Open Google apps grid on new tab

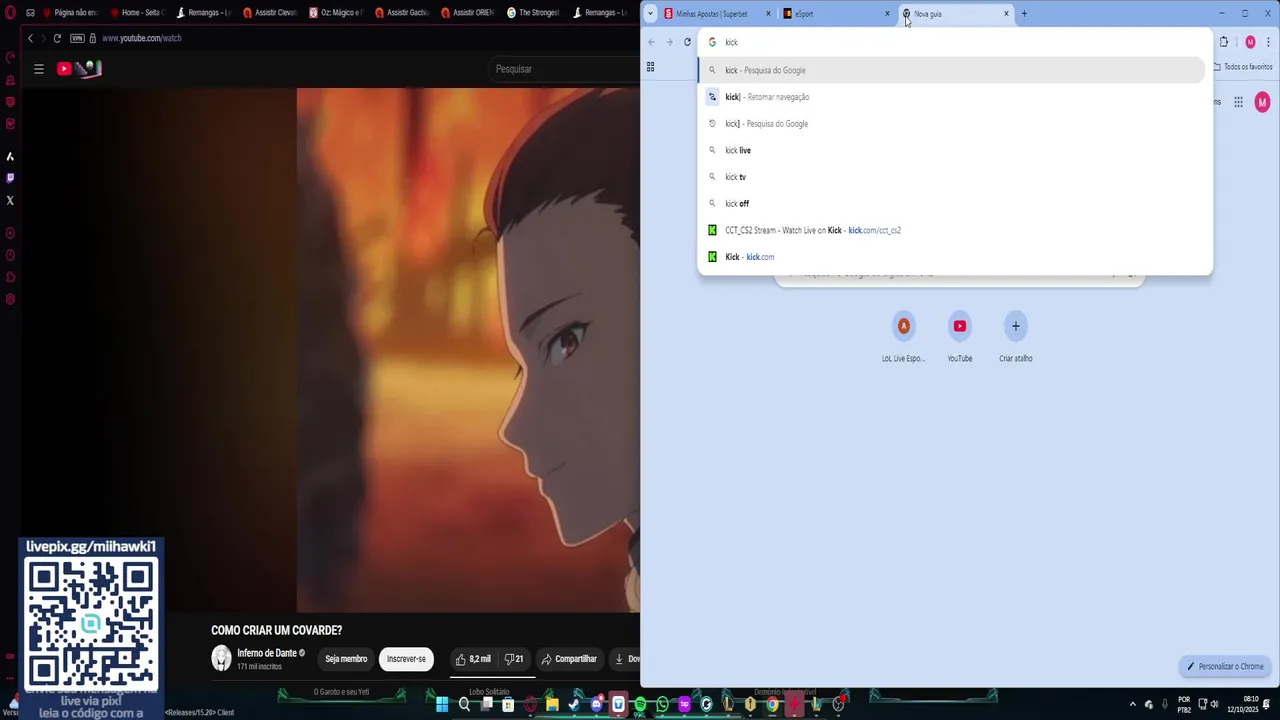point(1238,102)
